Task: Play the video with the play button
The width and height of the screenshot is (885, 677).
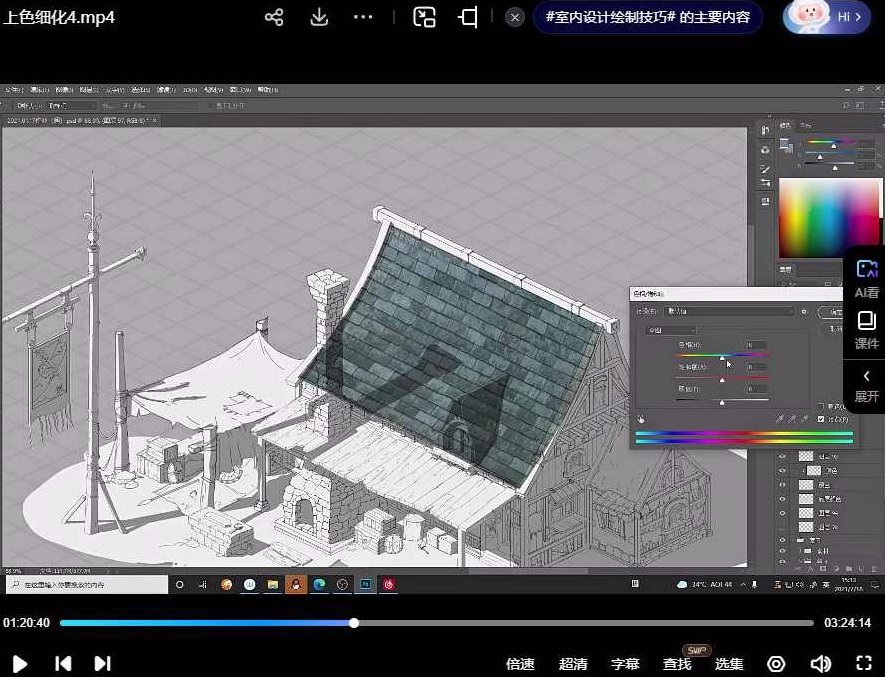Action: (x=19, y=663)
